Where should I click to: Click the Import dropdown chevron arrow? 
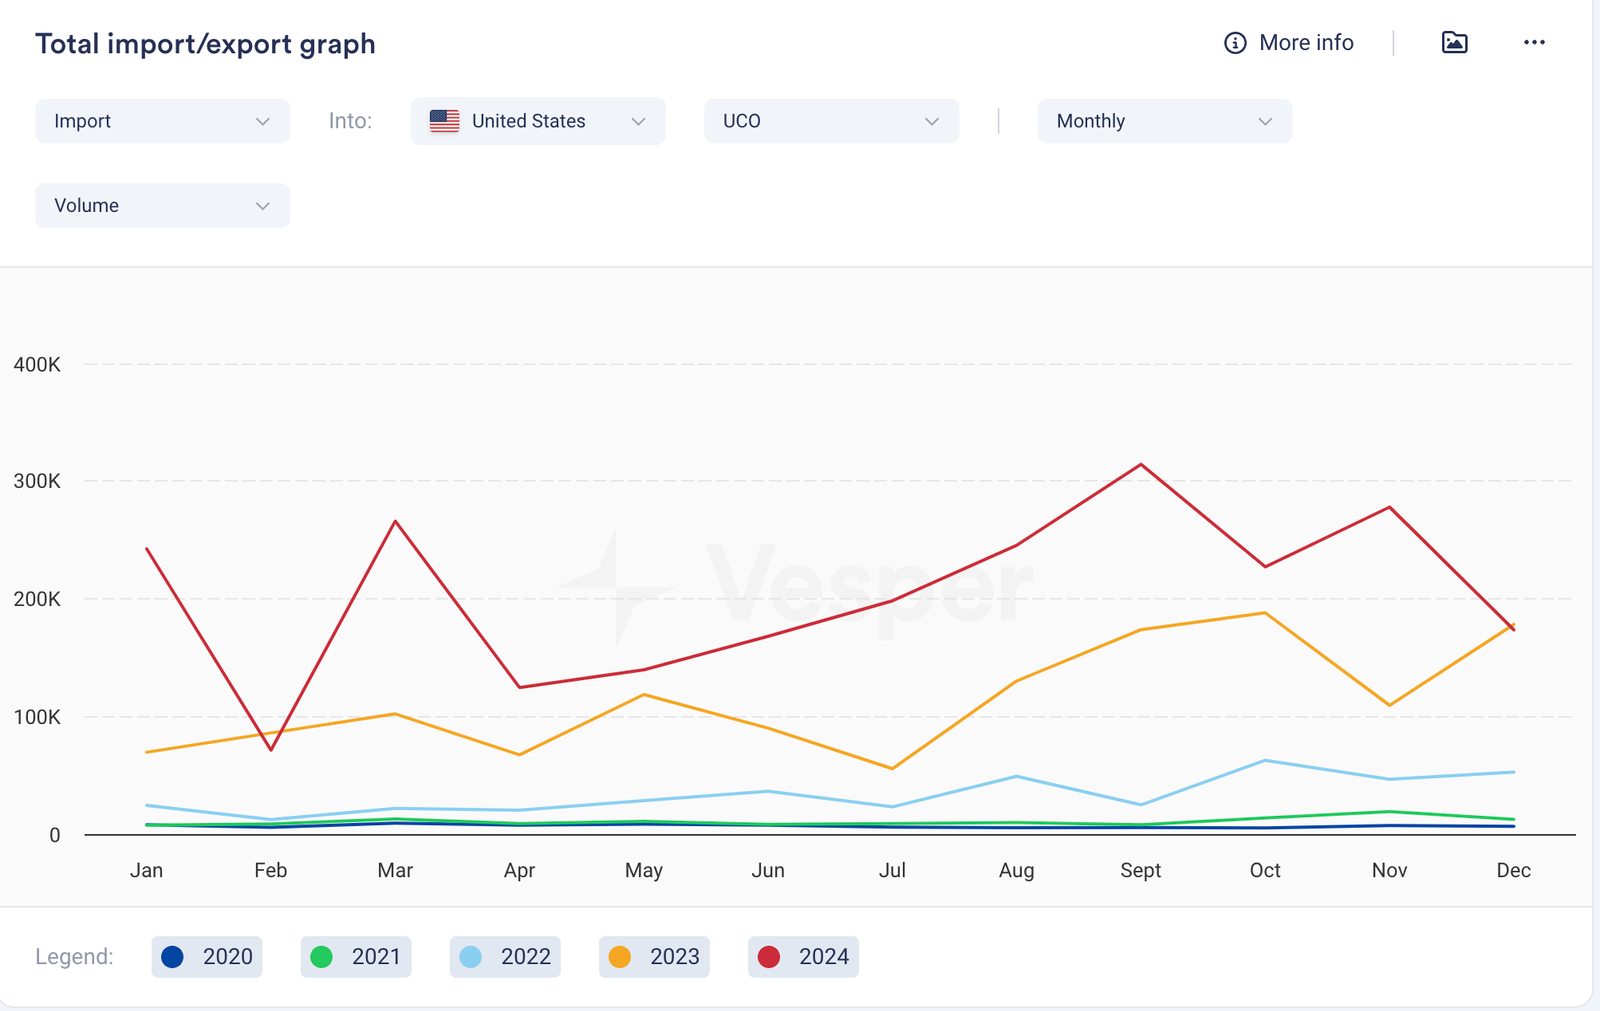click(x=262, y=121)
